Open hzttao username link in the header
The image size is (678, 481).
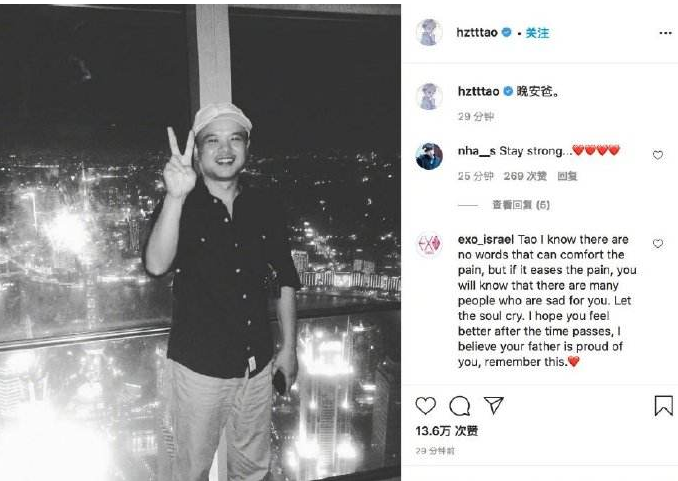[x=477, y=32]
